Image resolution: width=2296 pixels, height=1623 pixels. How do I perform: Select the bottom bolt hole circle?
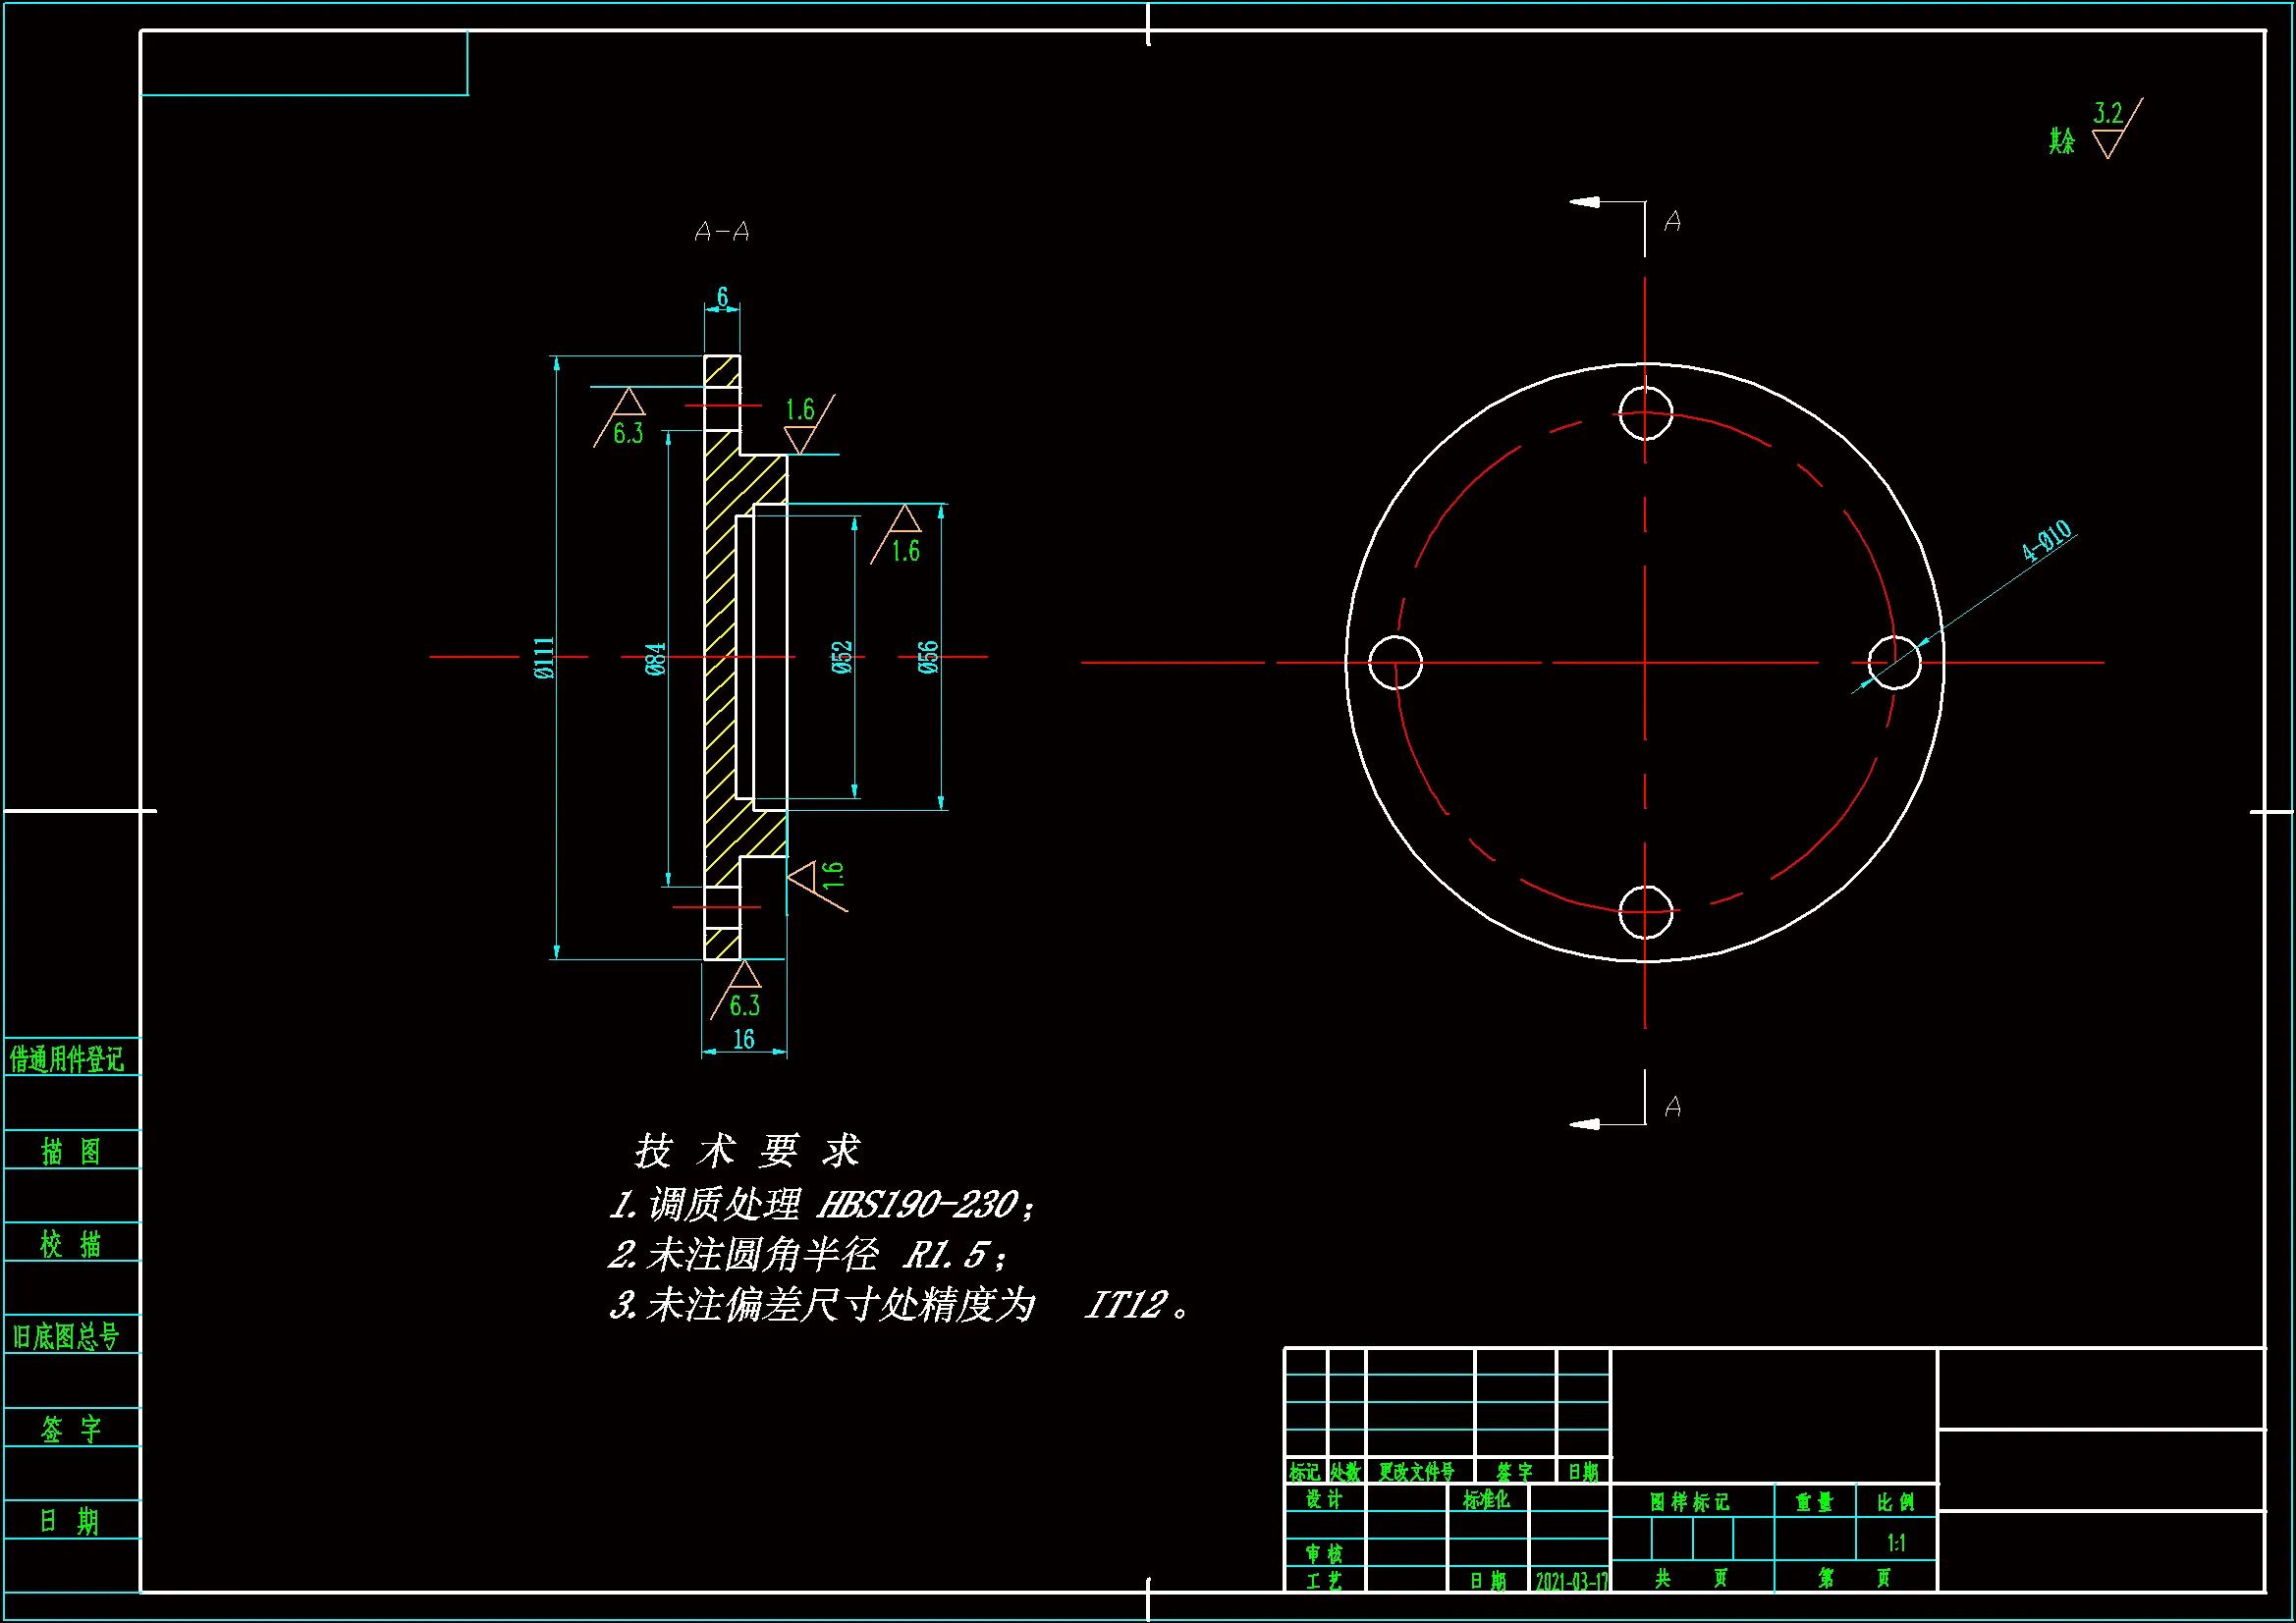(1645, 912)
